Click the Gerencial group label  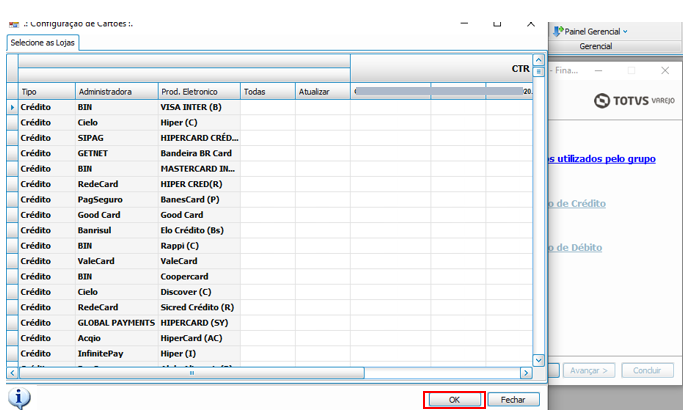click(595, 46)
